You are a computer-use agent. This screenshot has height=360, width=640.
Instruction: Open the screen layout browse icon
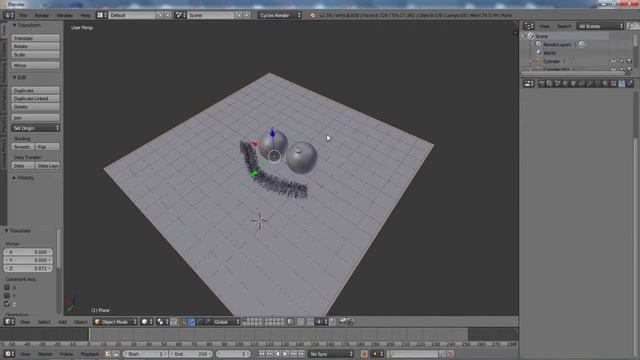[x=102, y=15]
